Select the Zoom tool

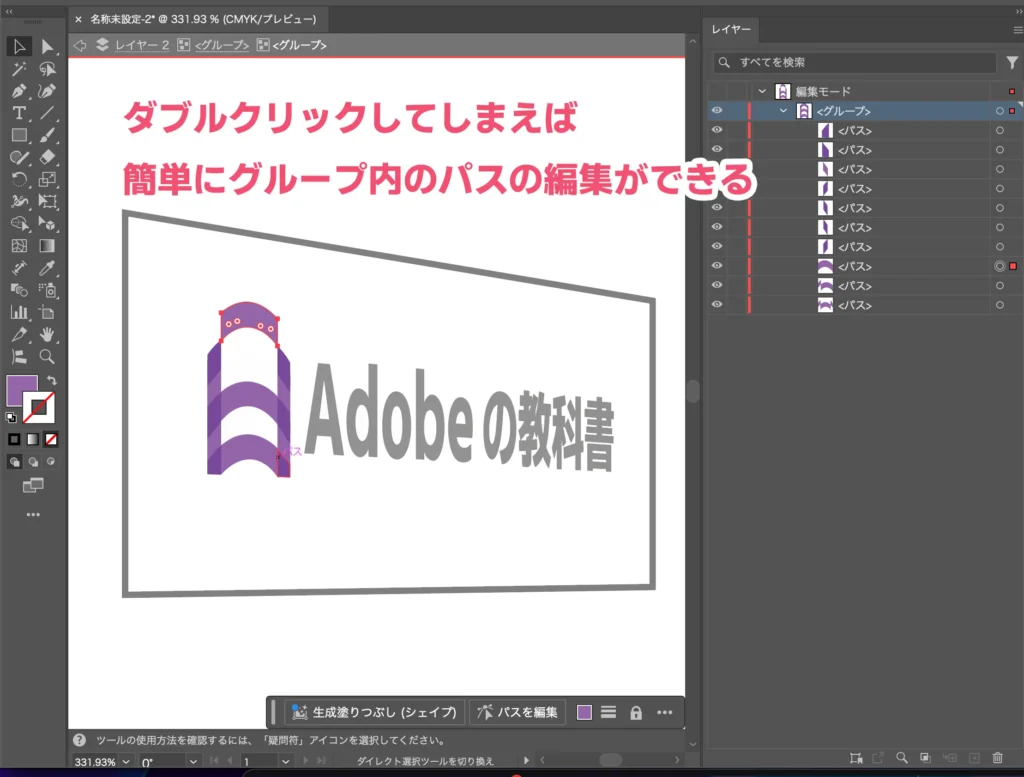49,356
